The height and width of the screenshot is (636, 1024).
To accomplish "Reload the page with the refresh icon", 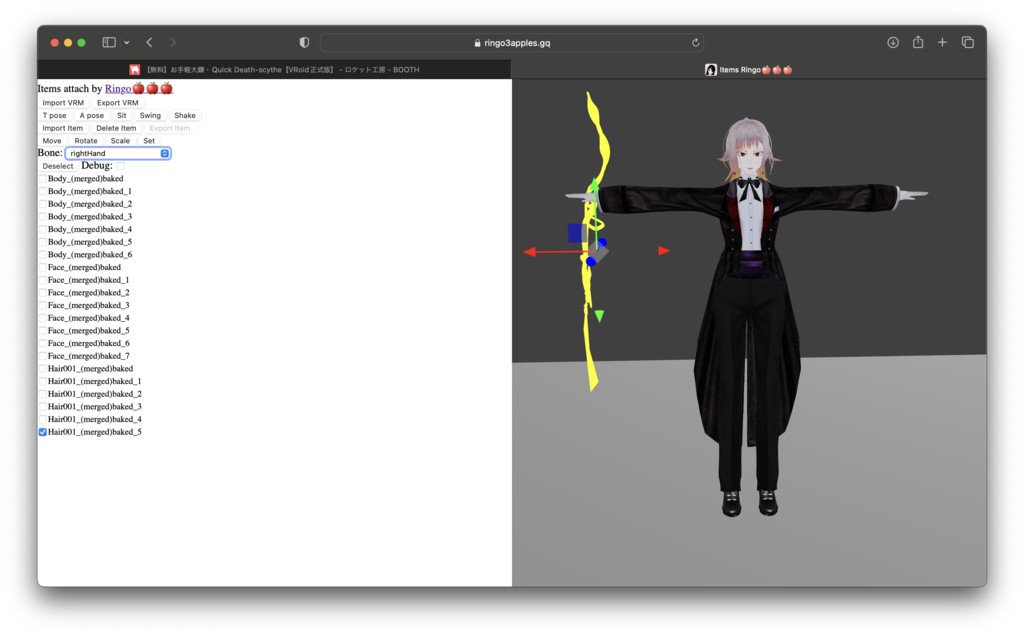I will click(x=696, y=42).
